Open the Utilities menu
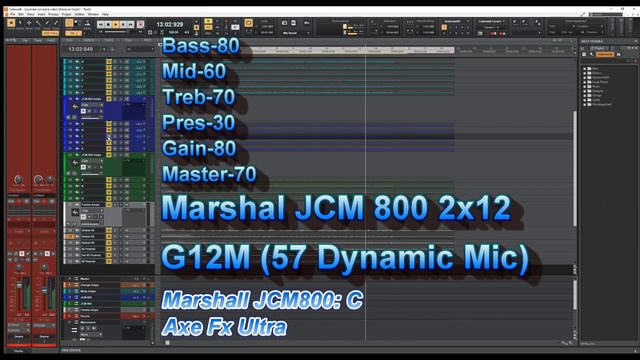This screenshot has width=640, height=360. [80, 14]
